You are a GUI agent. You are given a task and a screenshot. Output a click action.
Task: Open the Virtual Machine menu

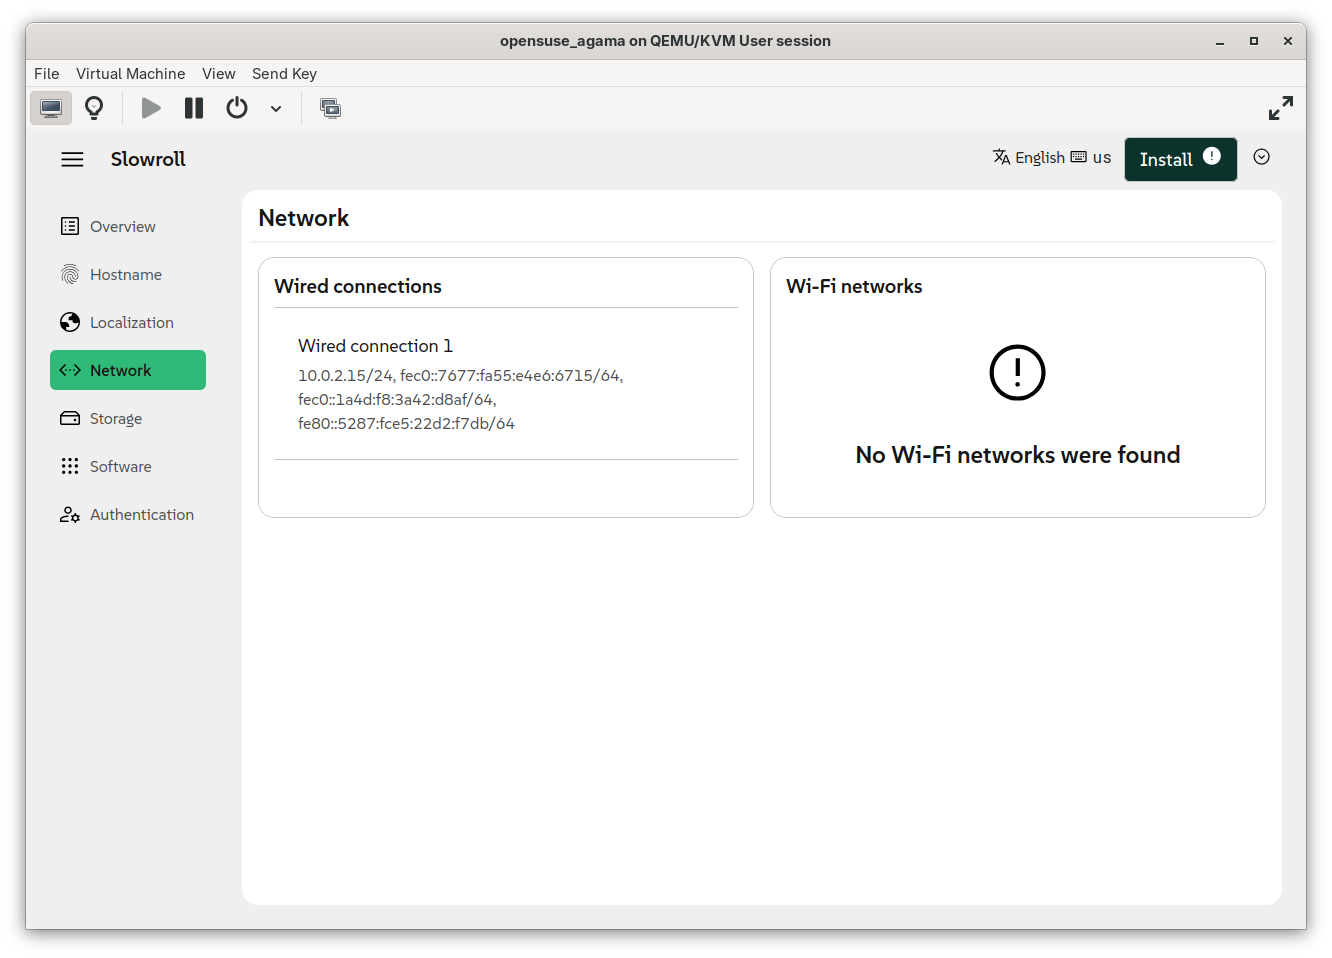click(x=130, y=74)
